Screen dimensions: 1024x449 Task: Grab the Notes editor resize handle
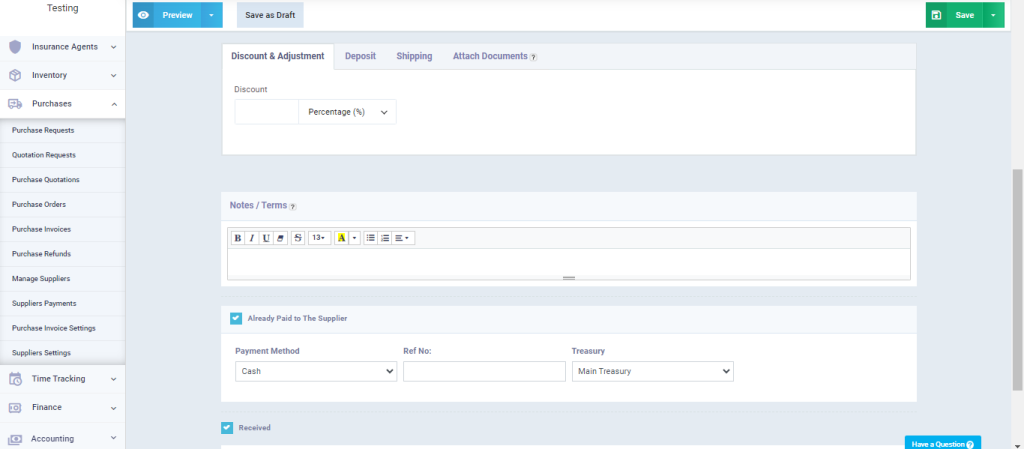click(x=569, y=278)
